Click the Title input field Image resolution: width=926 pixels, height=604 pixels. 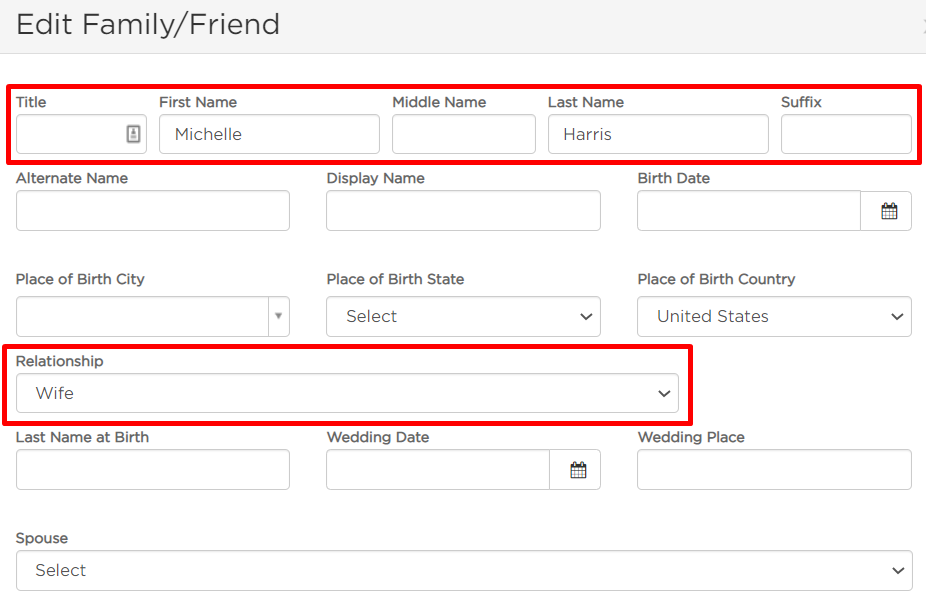point(71,134)
